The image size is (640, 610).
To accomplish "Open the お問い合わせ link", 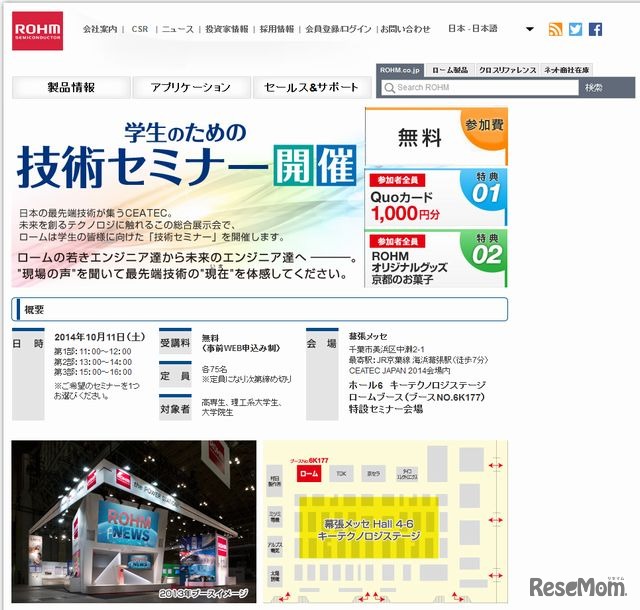I will click(x=405, y=29).
